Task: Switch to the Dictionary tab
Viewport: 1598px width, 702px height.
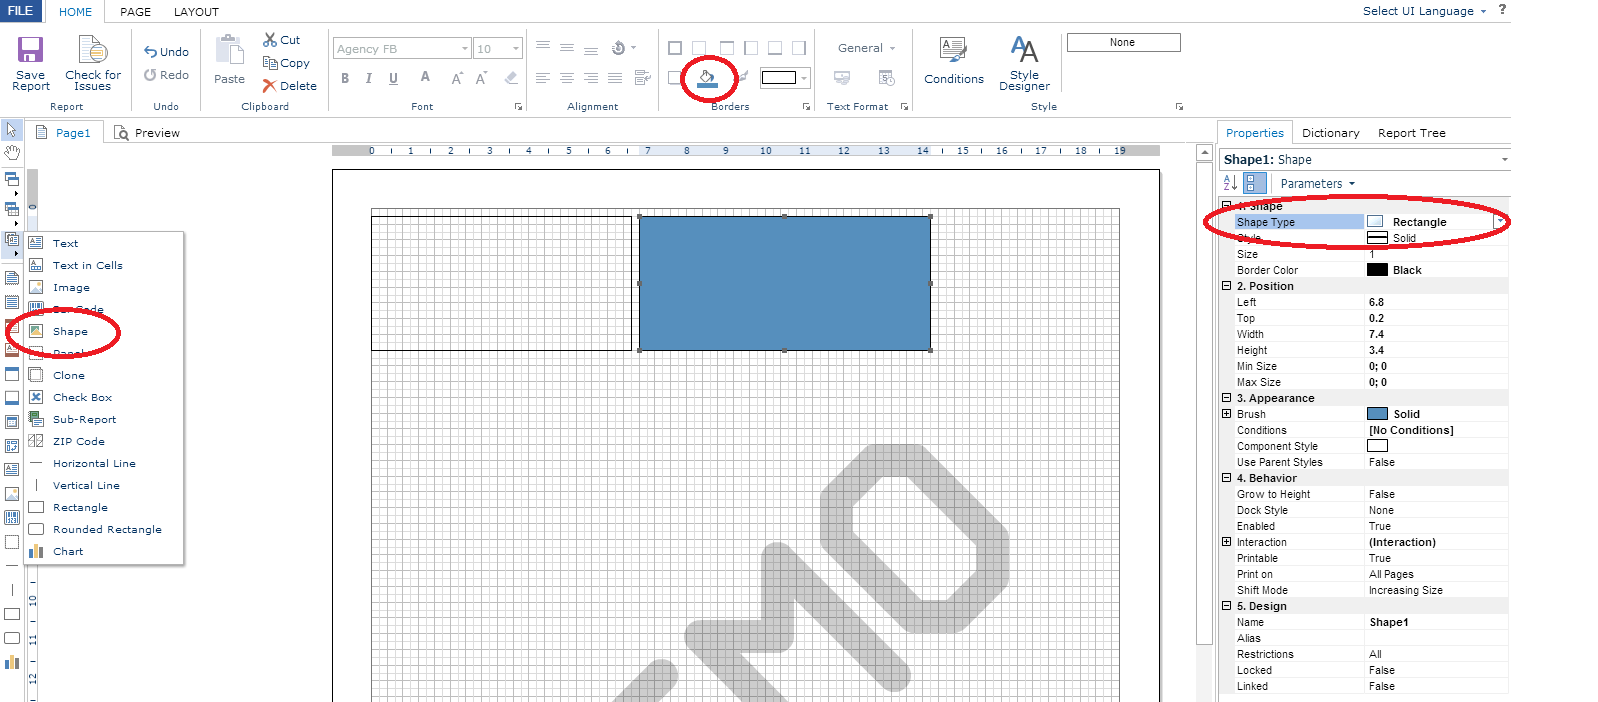Action: coord(1330,133)
